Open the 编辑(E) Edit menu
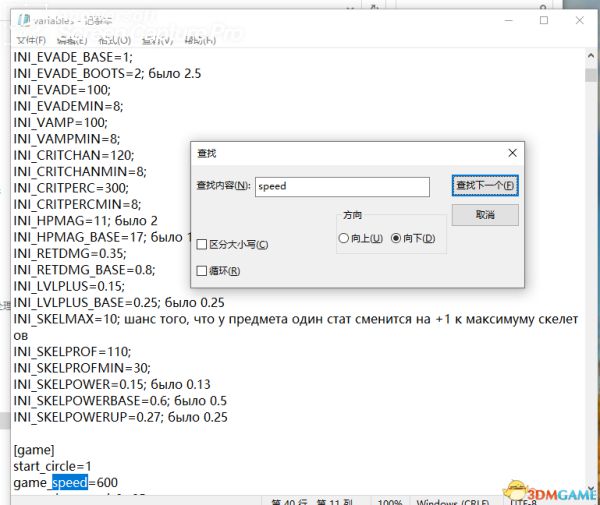The width and height of the screenshot is (600, 505). [x=71, y=40]
